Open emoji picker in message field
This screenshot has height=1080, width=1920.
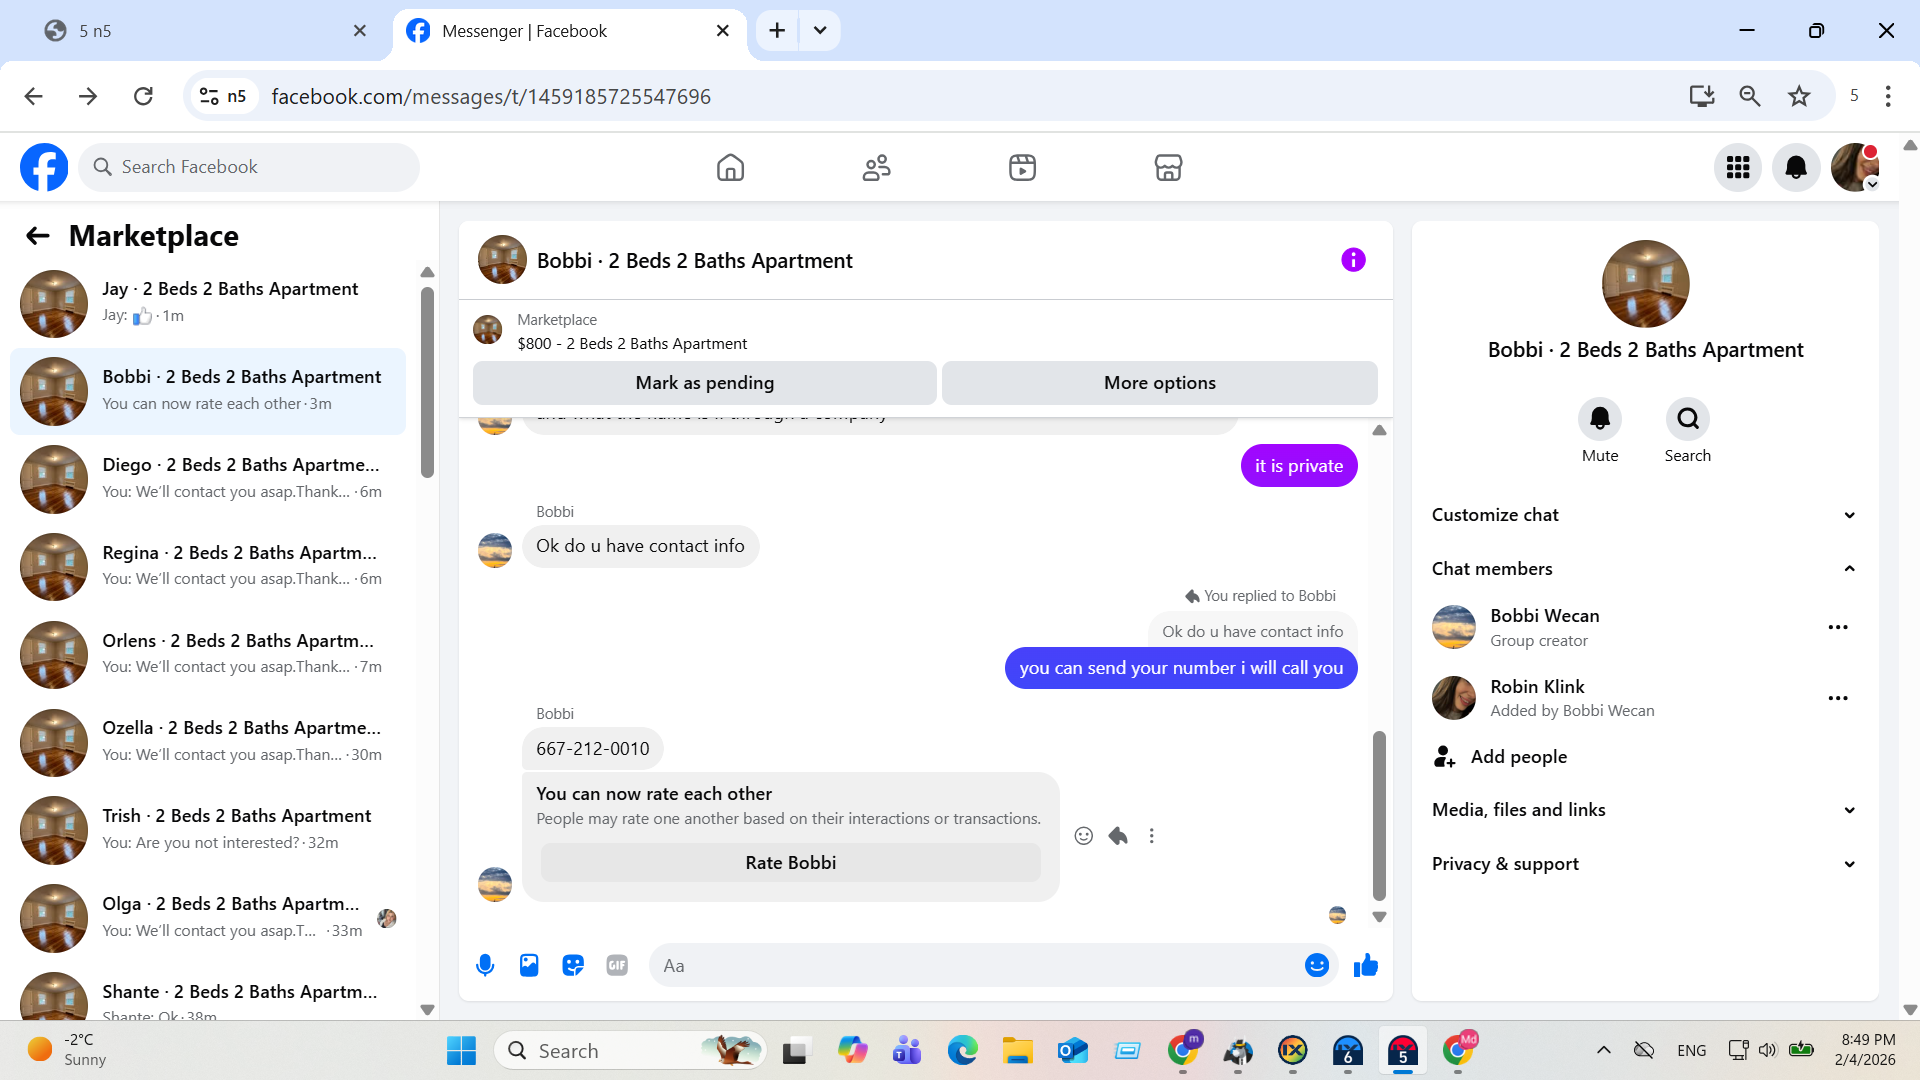1316,965
